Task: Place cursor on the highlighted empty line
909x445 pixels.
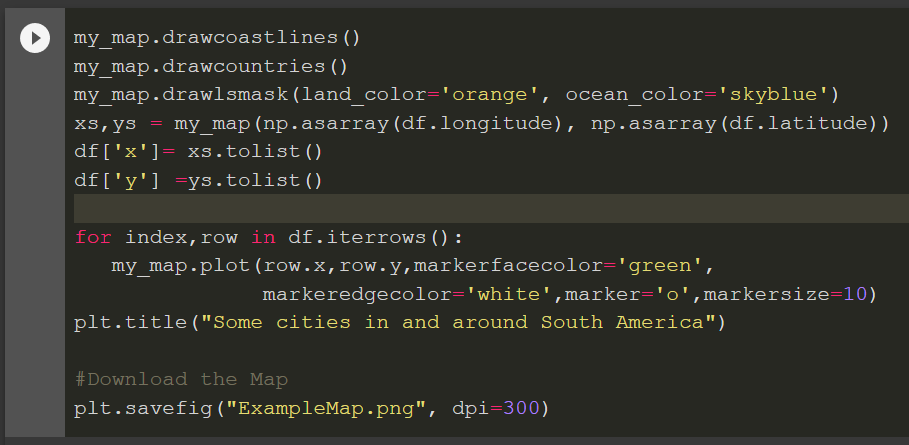Action: click(x=491, y=209)
